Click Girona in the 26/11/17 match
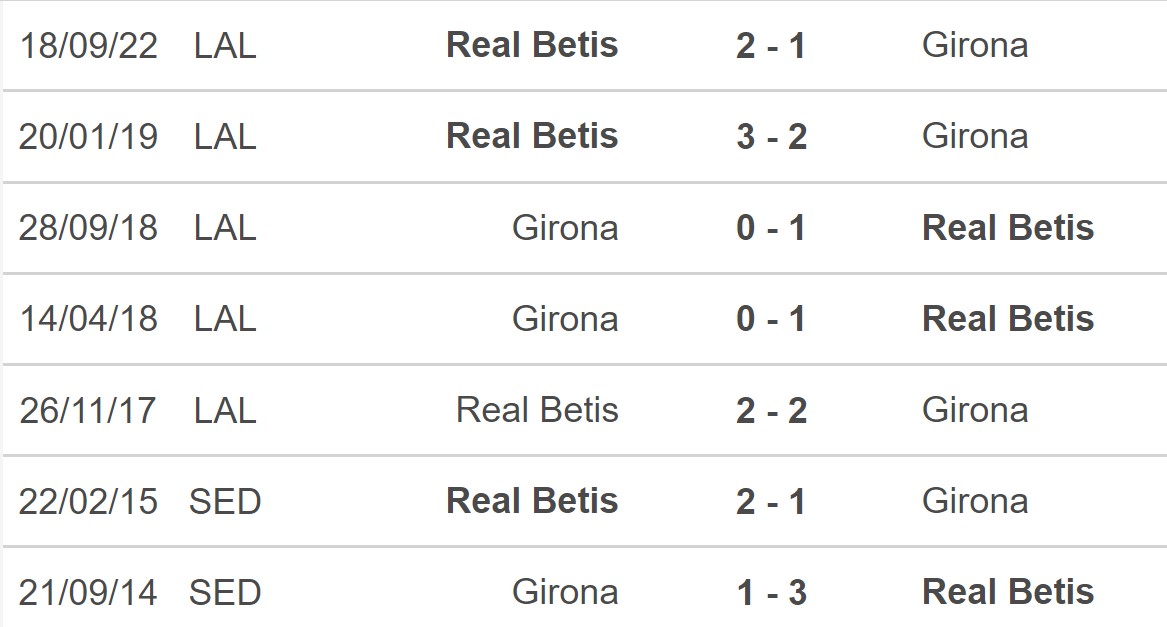 (975, 410)
